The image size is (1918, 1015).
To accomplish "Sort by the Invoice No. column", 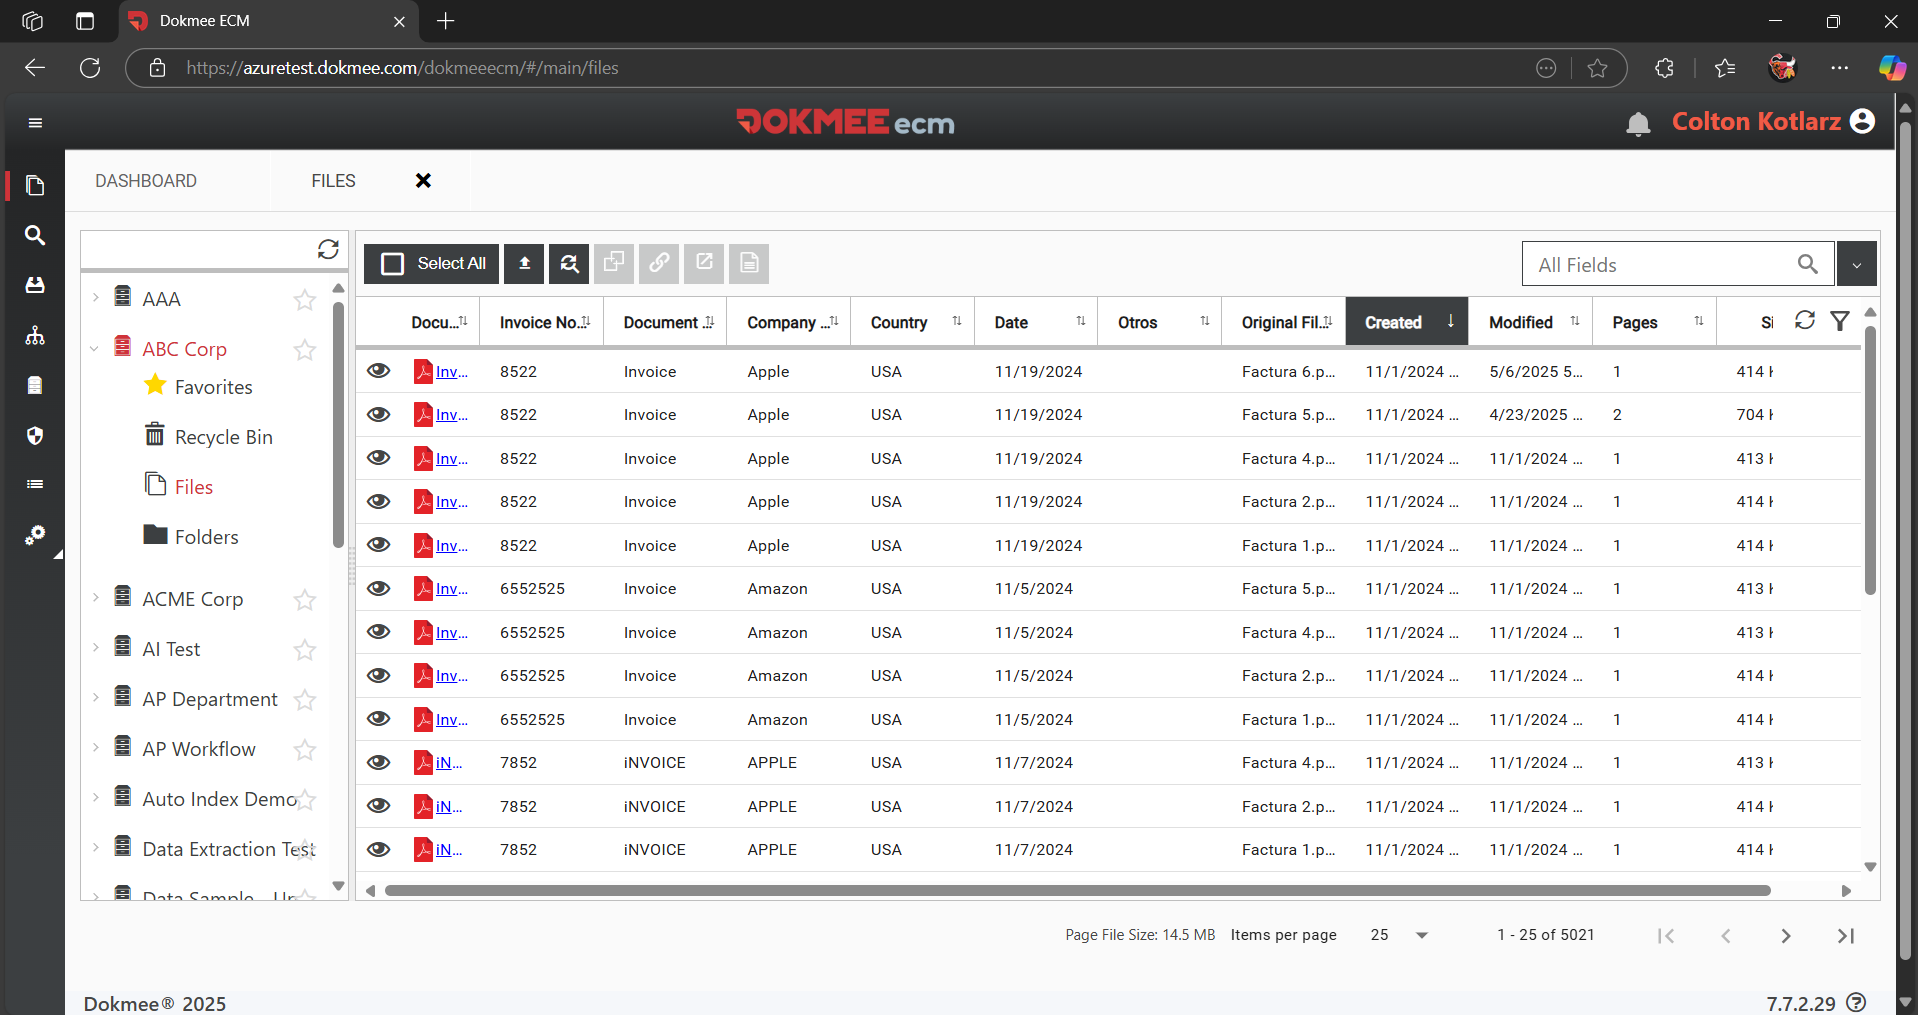I will [541, 322].
